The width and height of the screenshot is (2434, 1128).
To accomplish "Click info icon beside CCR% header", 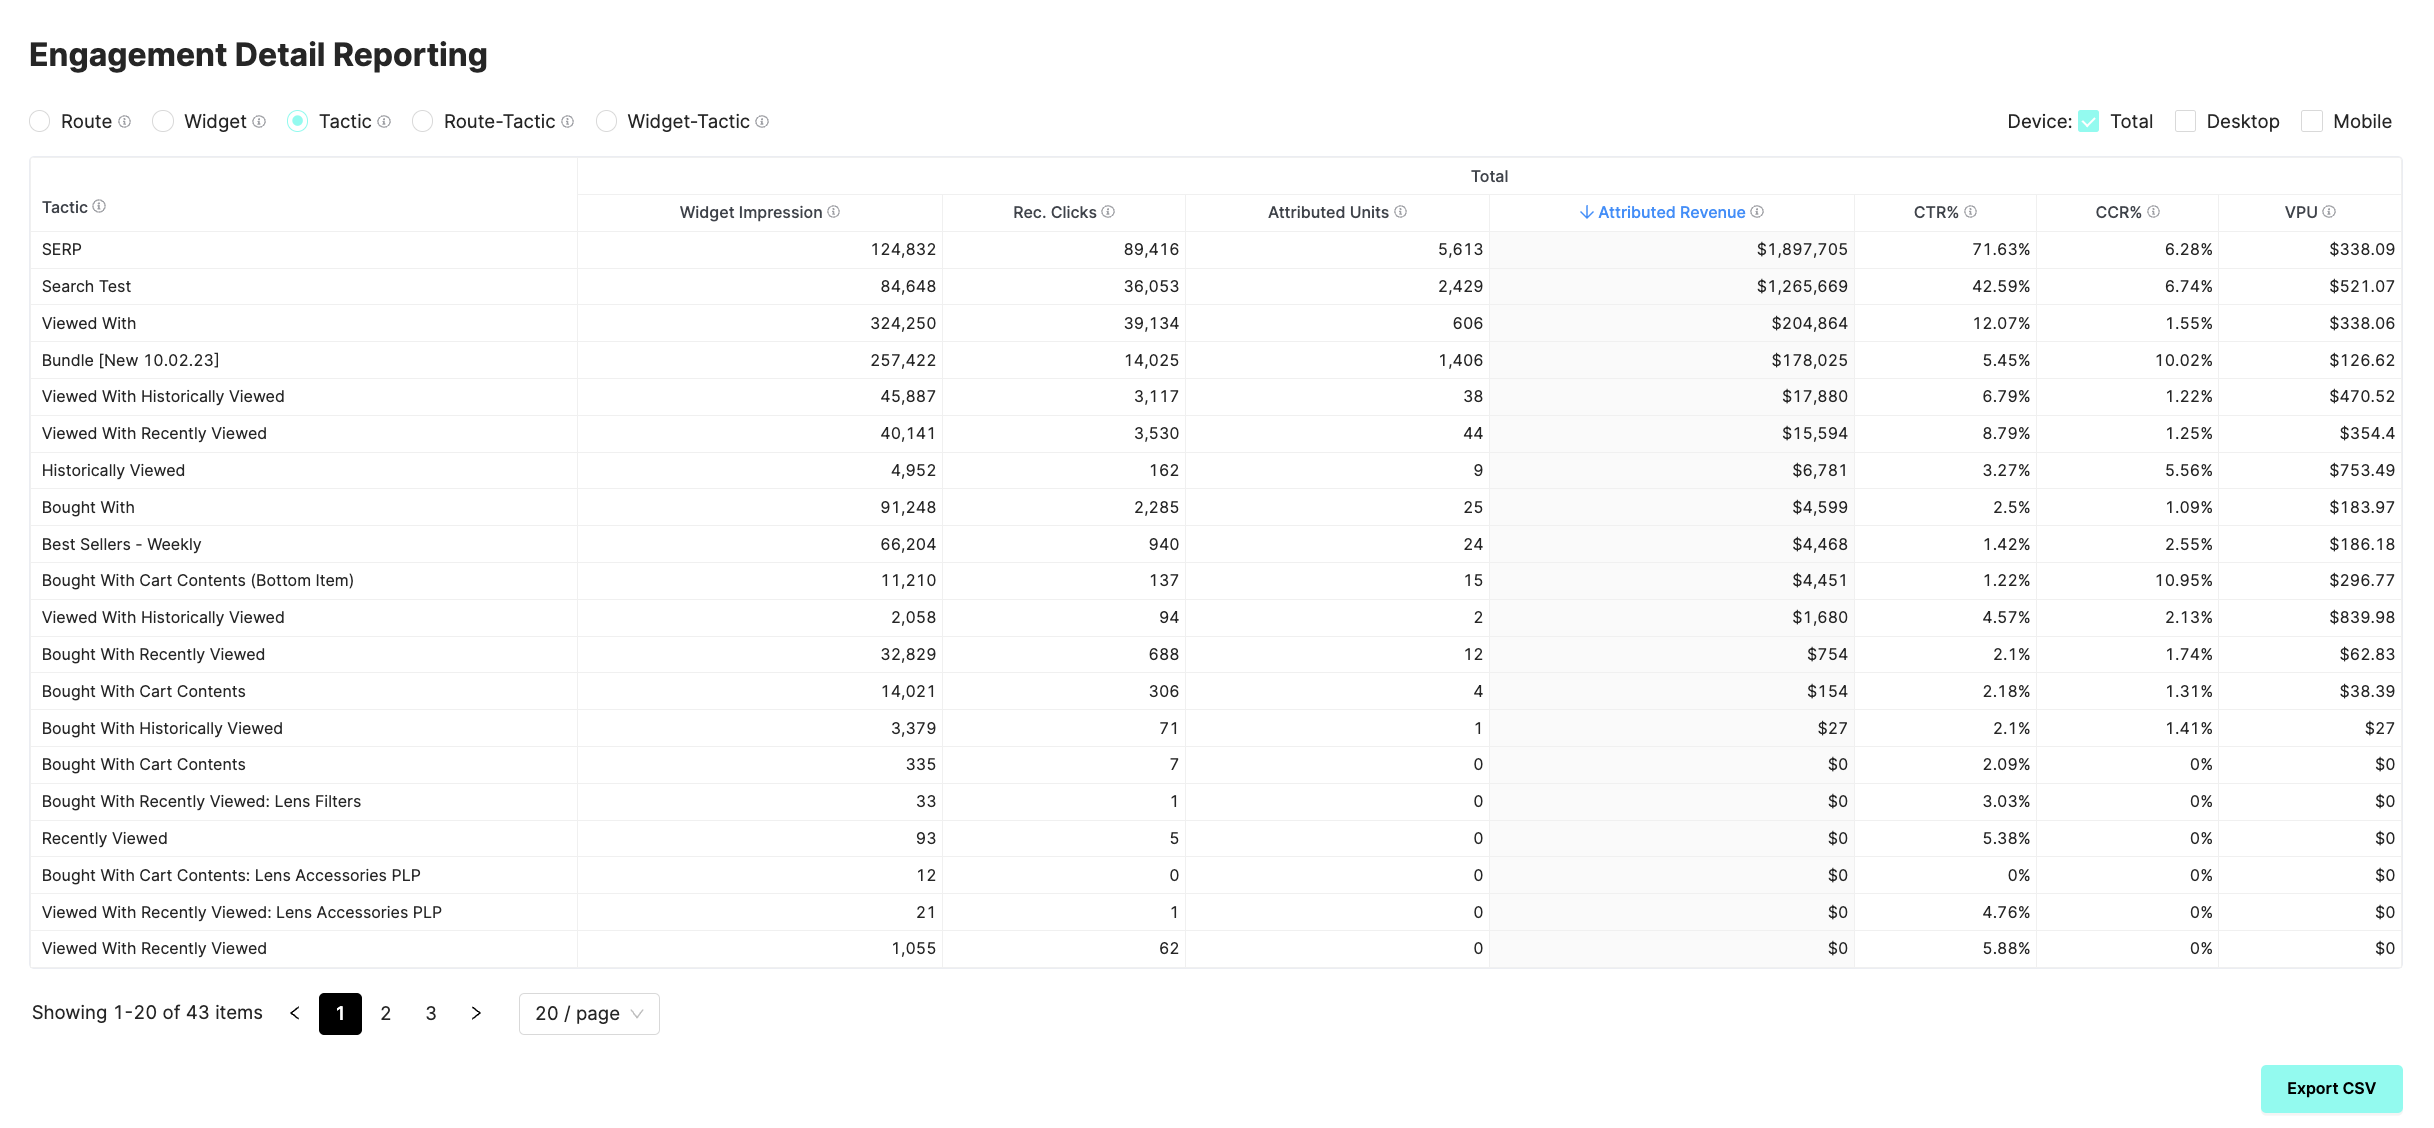I will tap(2153, 212).
